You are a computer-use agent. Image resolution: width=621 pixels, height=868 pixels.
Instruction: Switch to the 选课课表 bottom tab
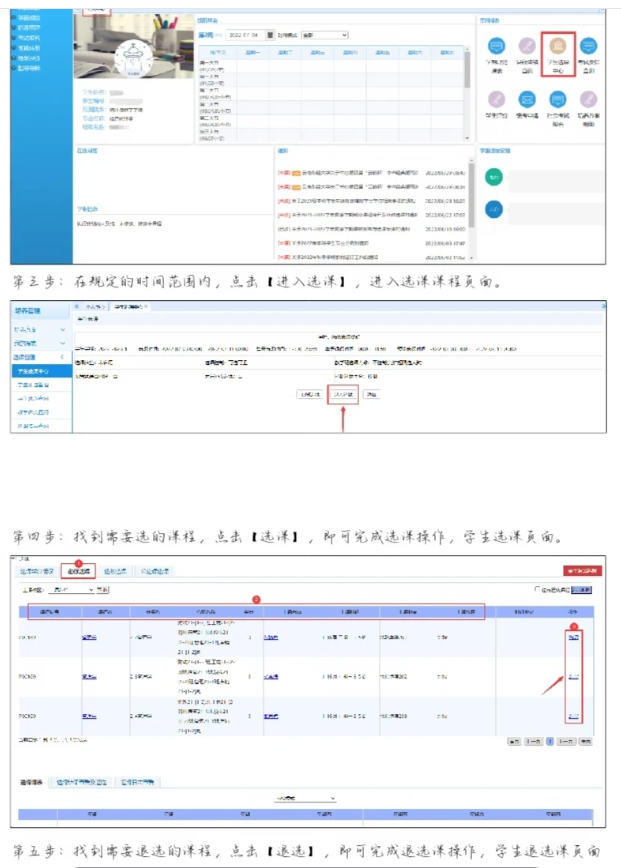(31, 782)
